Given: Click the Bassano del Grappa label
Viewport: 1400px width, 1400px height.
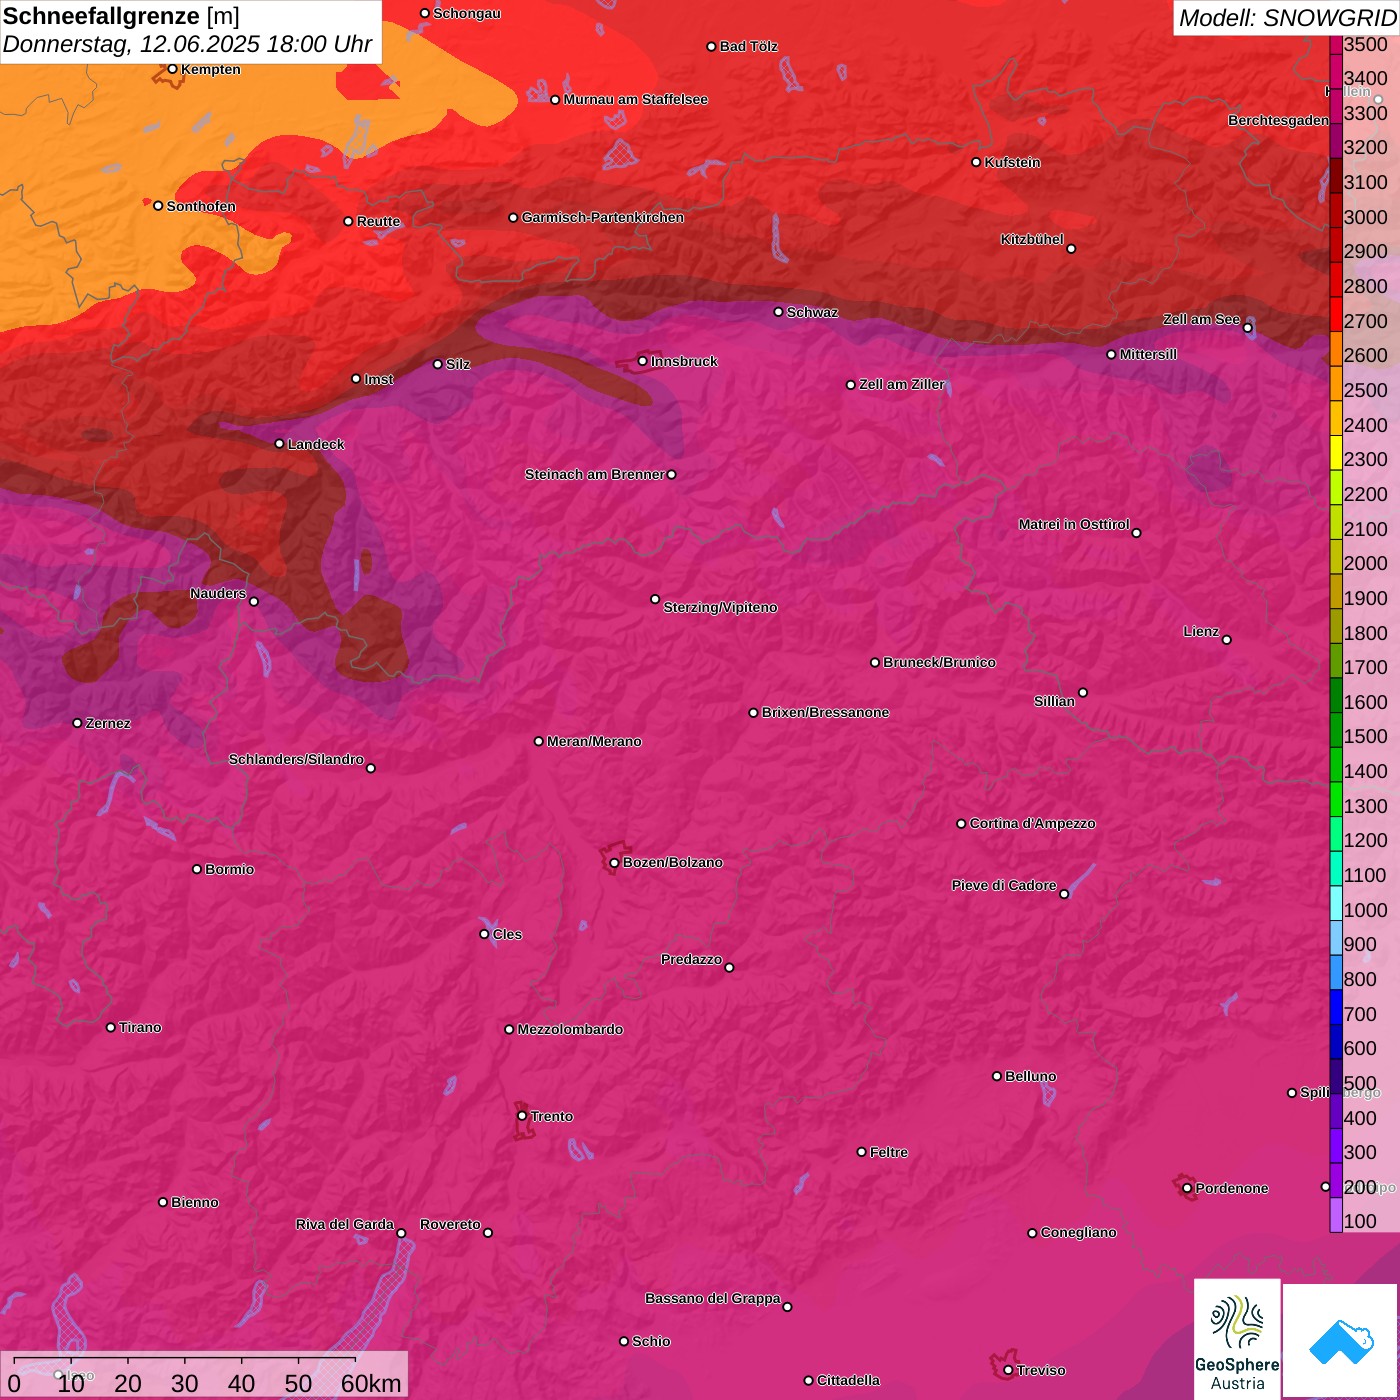Looking at the screenshot, I should (x=713, y=1298).
